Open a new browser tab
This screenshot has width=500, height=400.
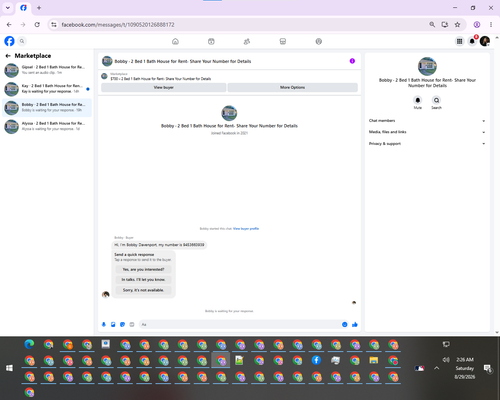point(39,8)
